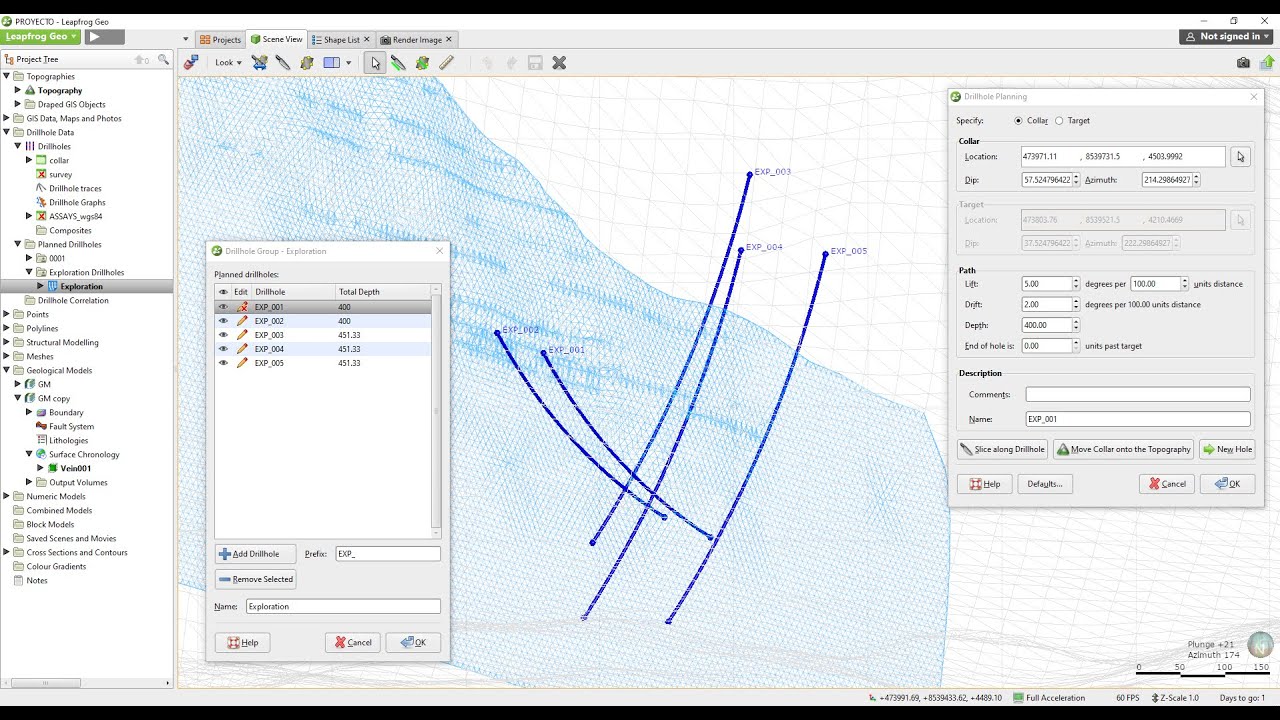Click the home view icon at top right
Image resolution: width=1280 pixels, height=720 pixels.
(1268, 62)
